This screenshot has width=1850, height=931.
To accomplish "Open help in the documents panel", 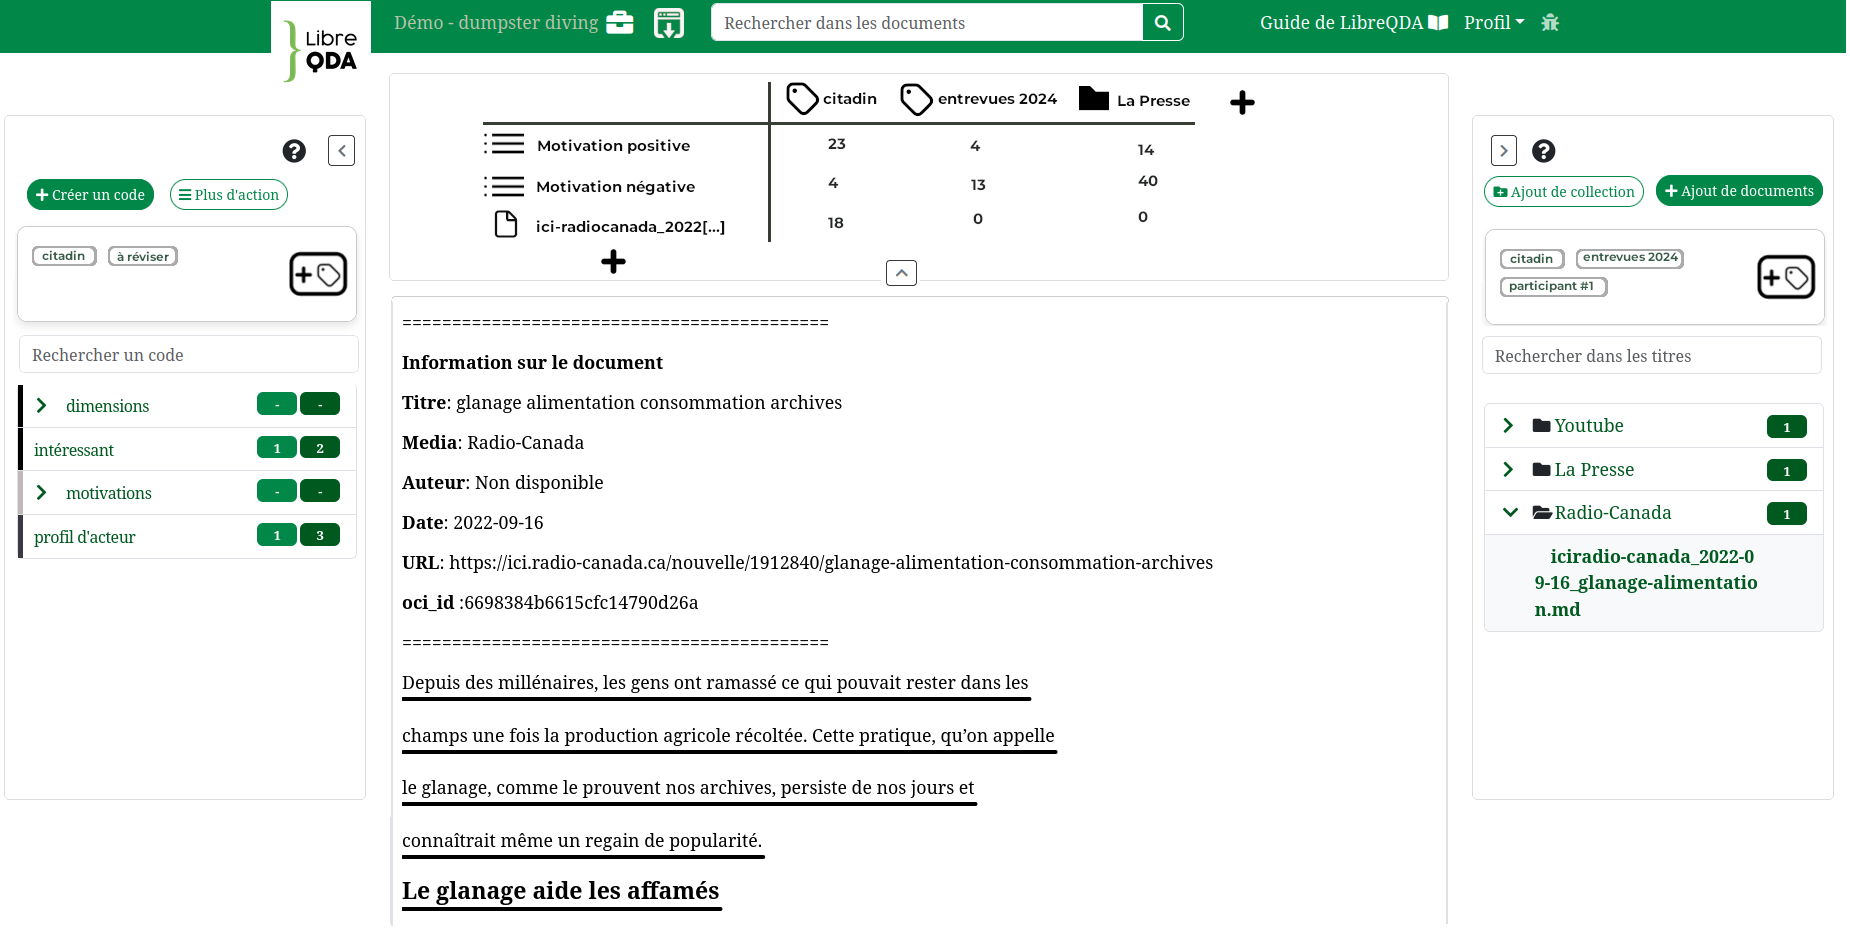I will click(1544, 151).
